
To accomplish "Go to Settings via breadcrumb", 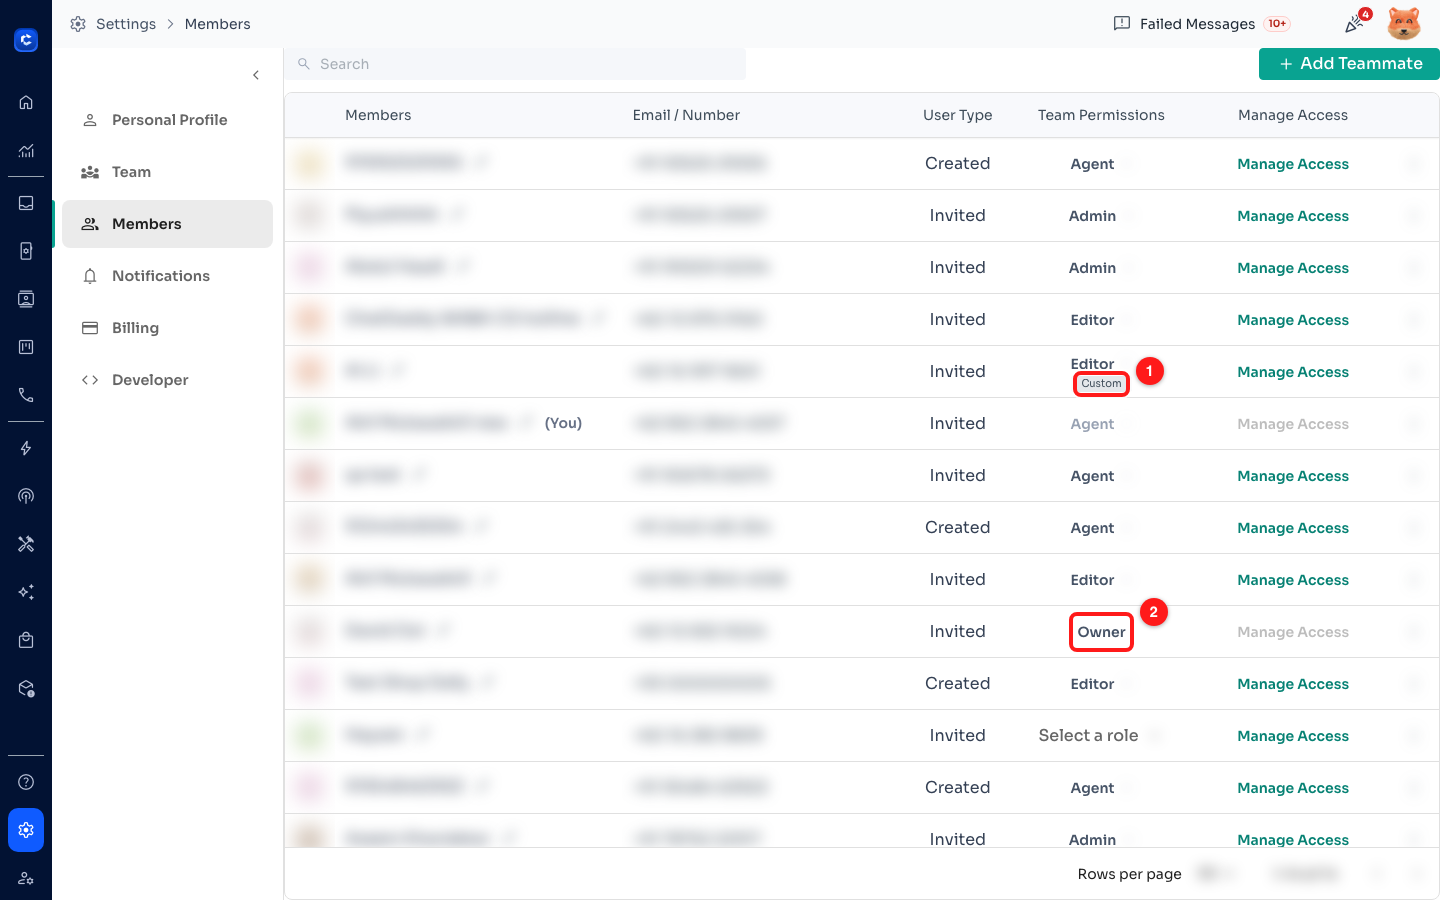I will click(x=126, y=24).
